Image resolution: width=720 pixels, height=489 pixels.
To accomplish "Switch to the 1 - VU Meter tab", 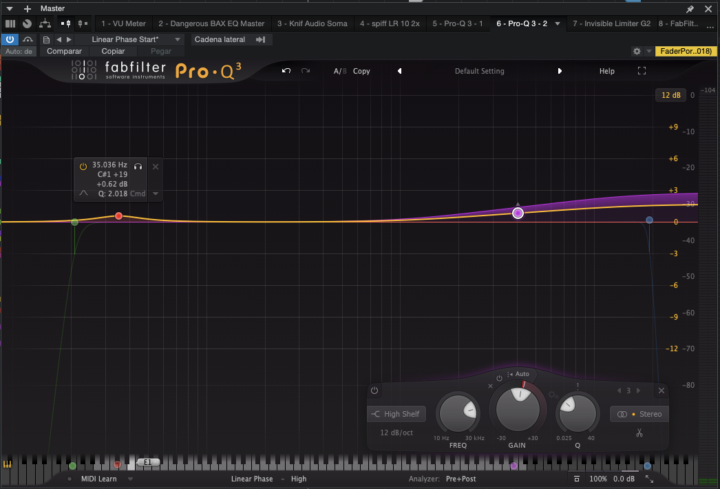I will pyautogui.click(x=123, y=23).
